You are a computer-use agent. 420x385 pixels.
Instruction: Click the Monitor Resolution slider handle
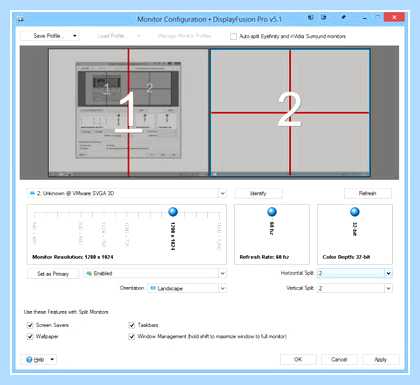(173, 212)
